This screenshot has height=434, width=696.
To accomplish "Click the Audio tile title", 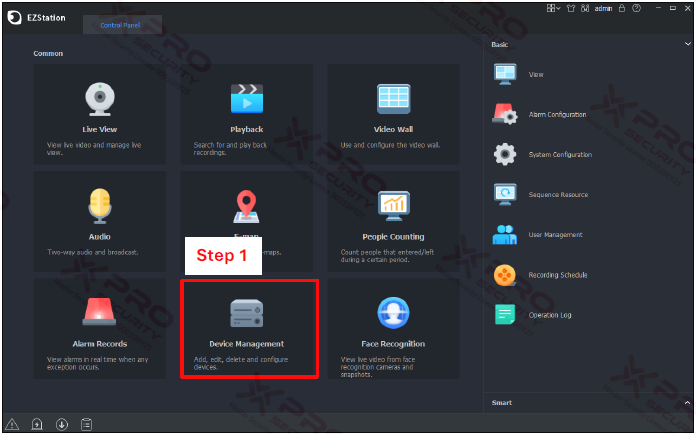I will [99, 237].
